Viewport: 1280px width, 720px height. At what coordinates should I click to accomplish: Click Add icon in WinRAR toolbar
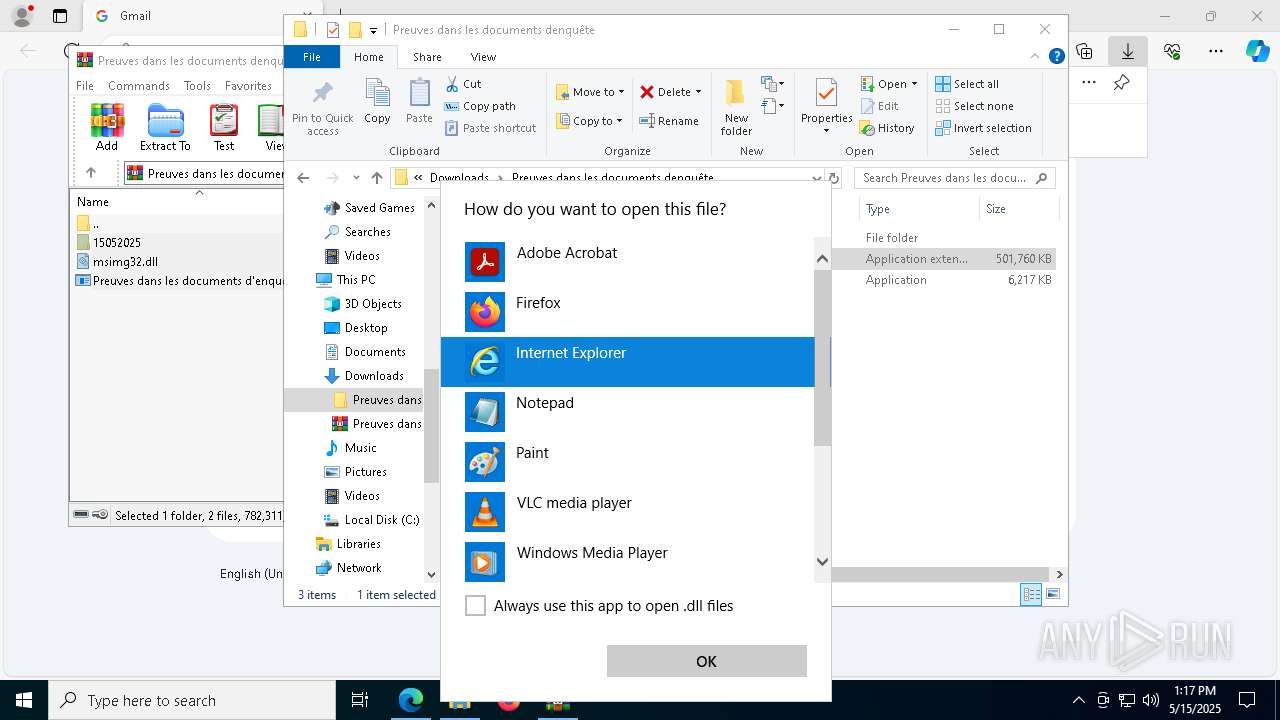(x=107, y=128)
